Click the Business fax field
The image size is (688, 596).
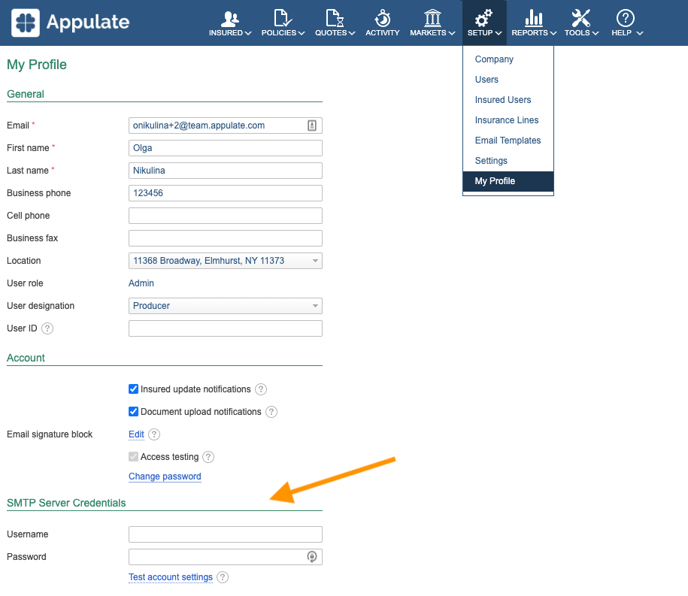pyautogui.click(x=225, y=238)
